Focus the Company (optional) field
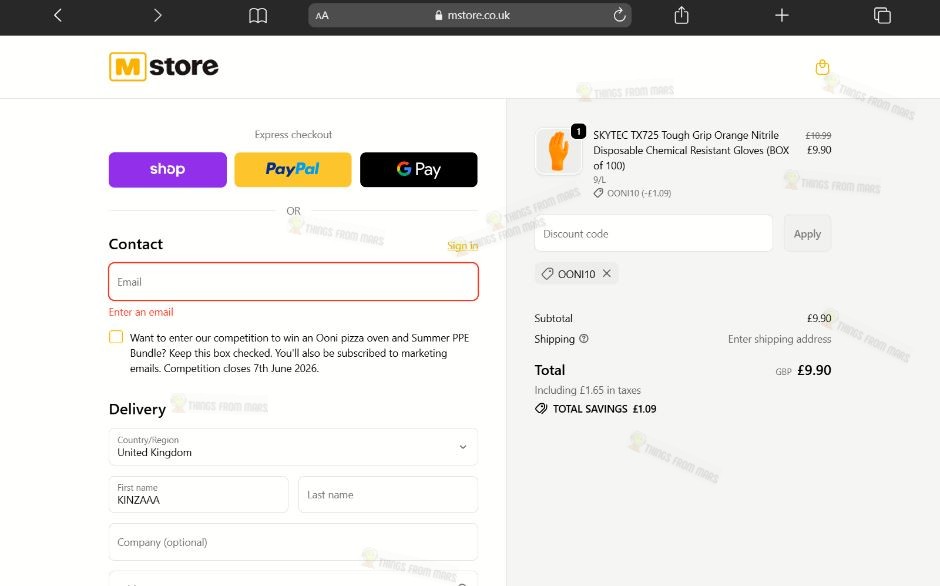The height and width of the screenshot is (586, 940). click(293, 542)
